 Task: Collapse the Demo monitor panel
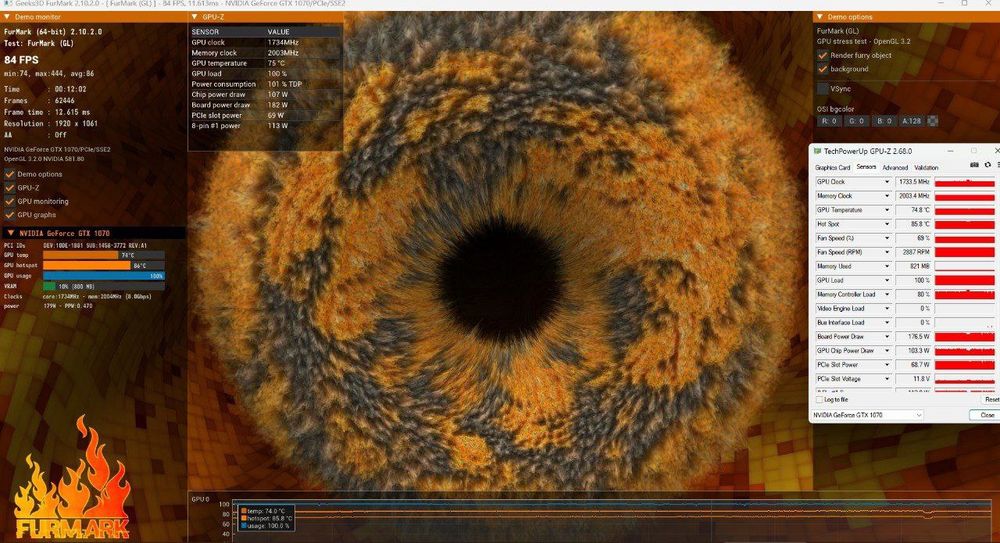pos(7,17)
